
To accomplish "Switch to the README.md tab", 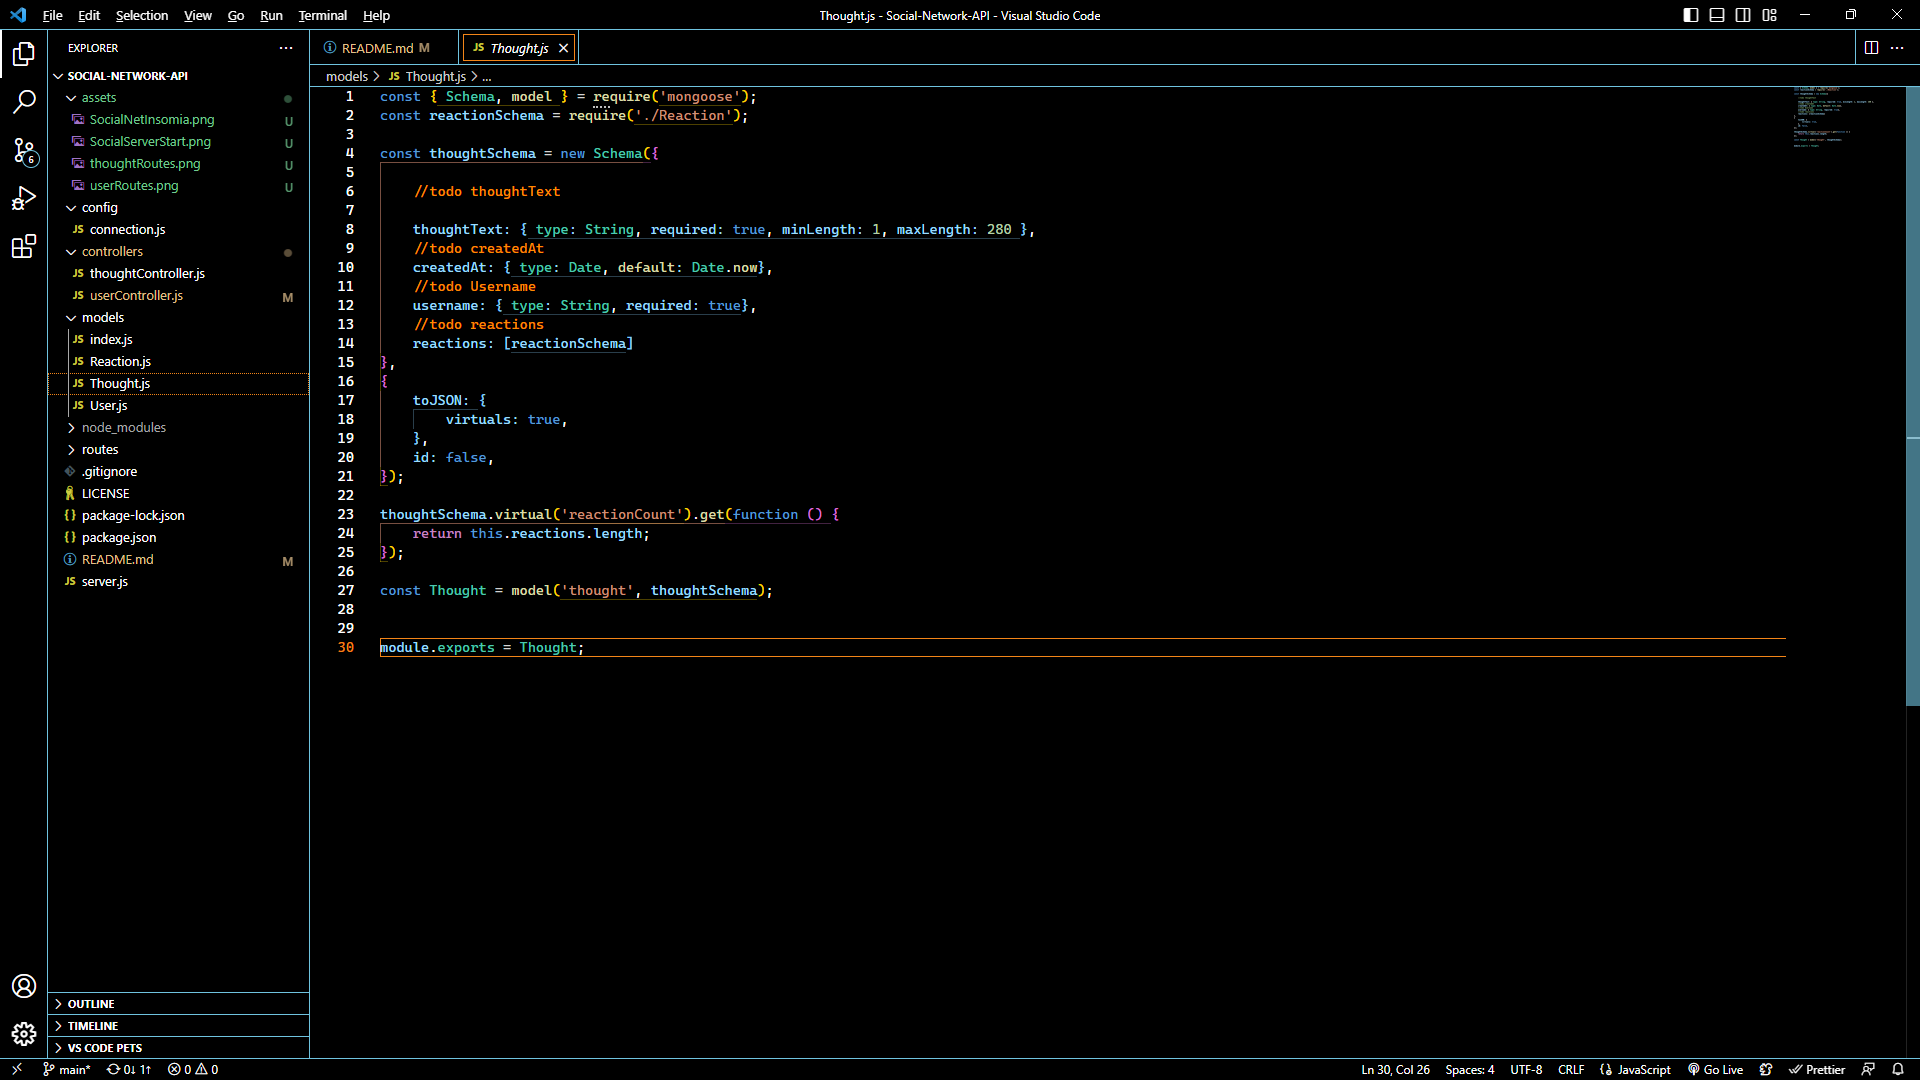I will pos(377,48).
